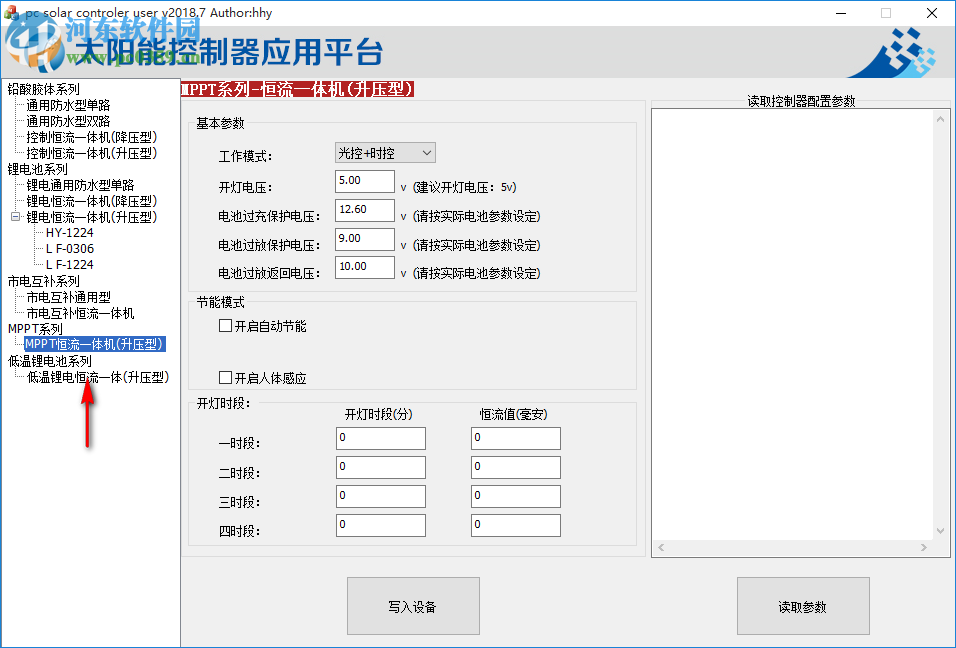956x648 pixels.
Task: Click the 三时段 恒流值(毫安) field
Action: tap(516, 496)
